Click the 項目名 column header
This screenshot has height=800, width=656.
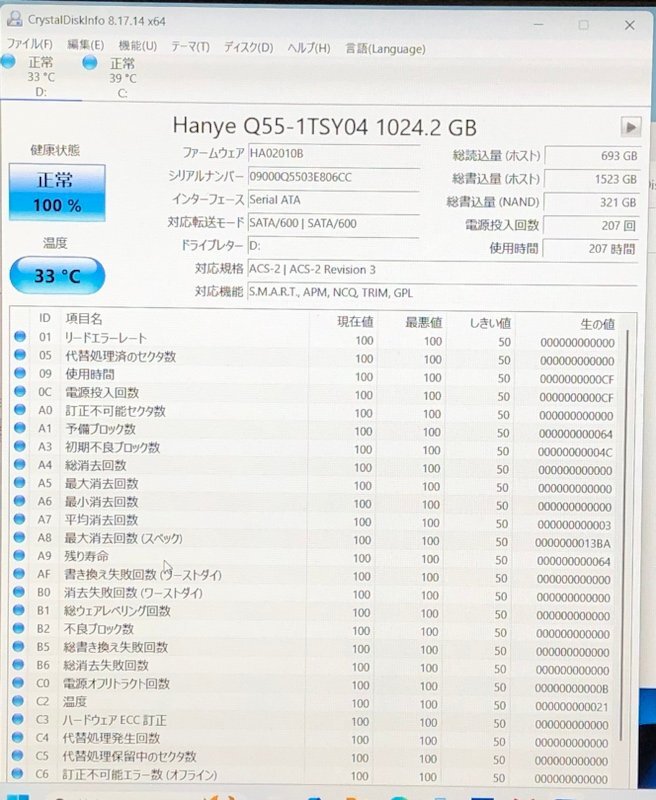tap(84, 319)
